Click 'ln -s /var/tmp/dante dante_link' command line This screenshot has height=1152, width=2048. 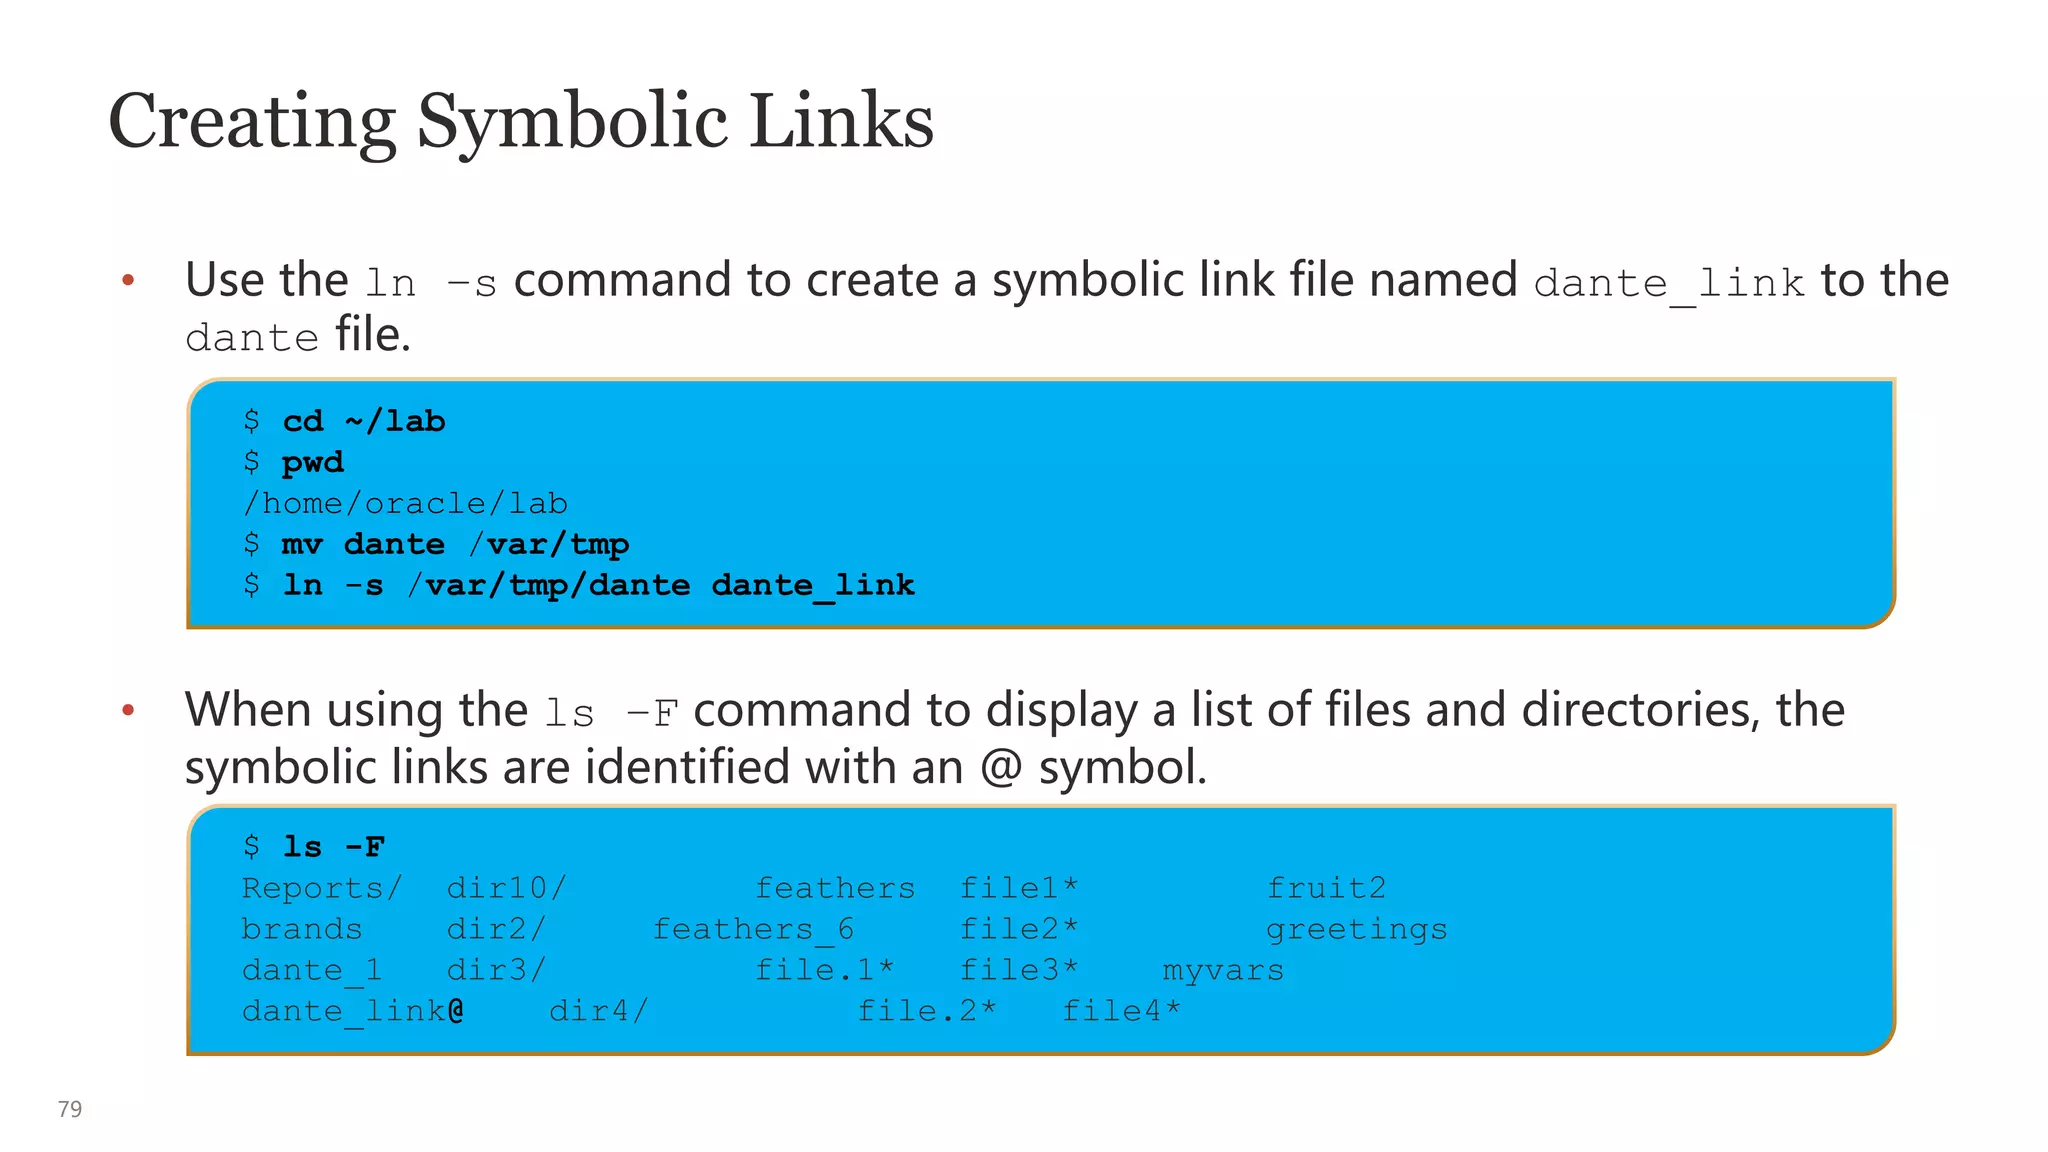point(579,585)
